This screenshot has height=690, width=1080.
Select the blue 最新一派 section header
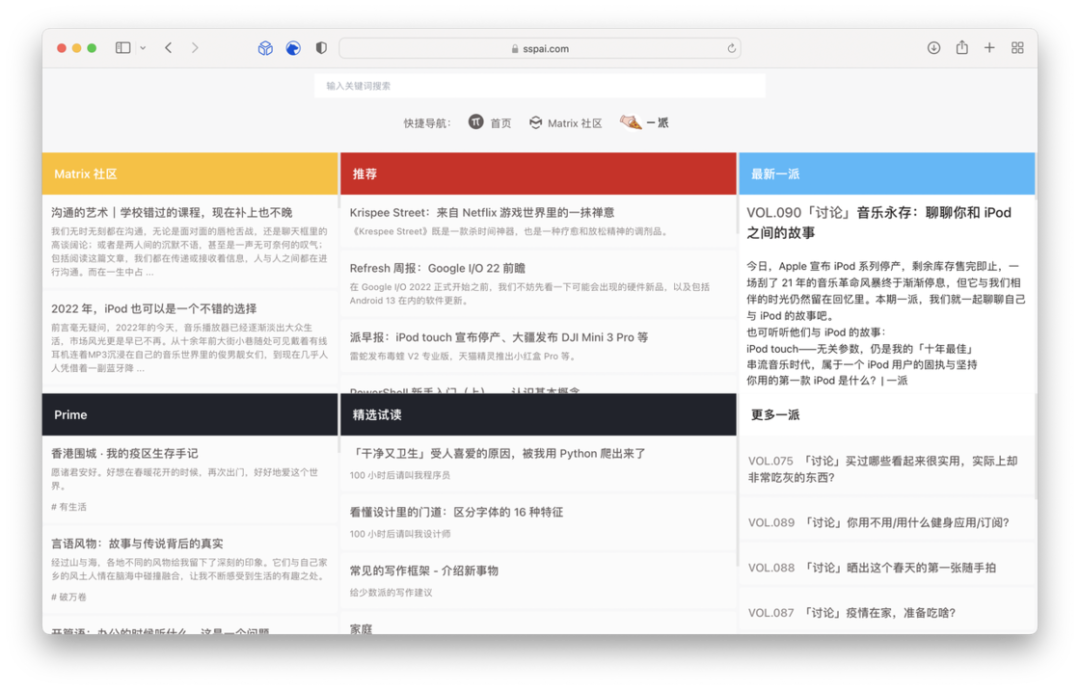(887, 174)
